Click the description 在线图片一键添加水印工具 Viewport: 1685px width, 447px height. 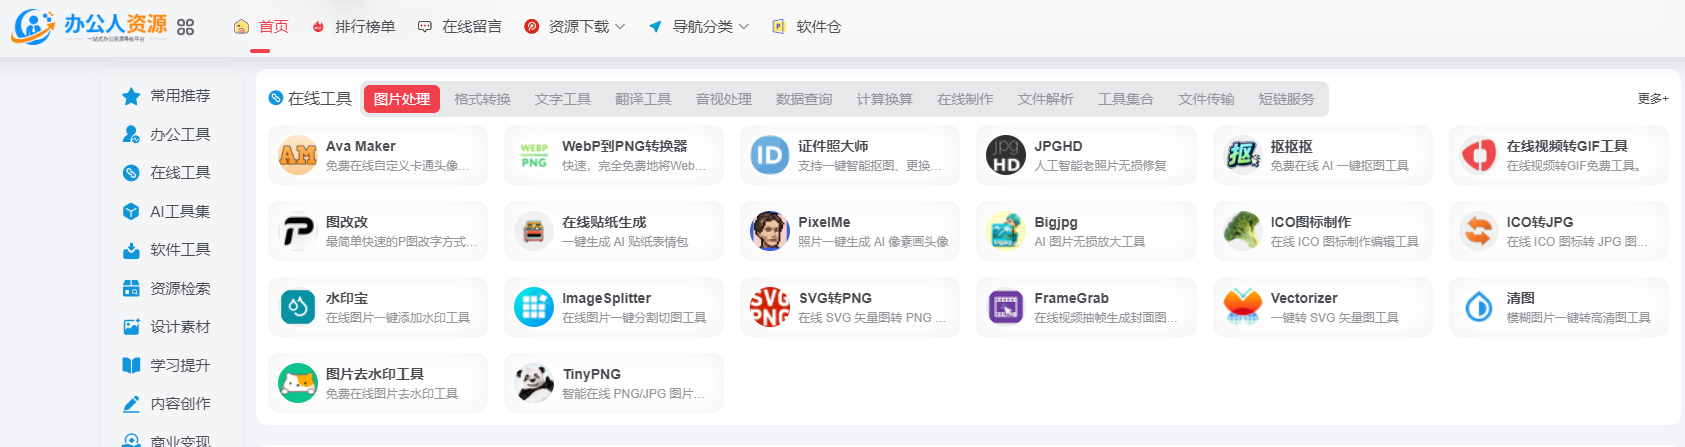click(398, 318)
